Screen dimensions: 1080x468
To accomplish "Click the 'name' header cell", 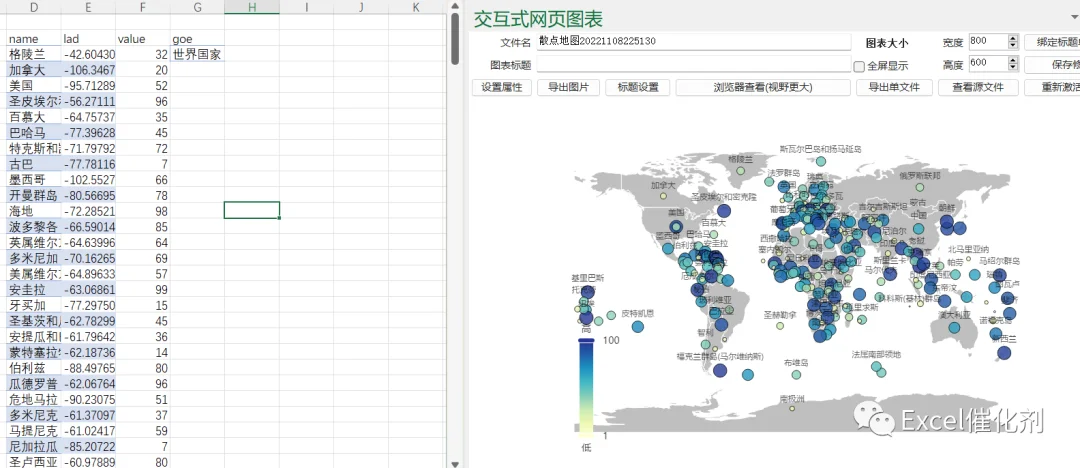I will point(34,39).
